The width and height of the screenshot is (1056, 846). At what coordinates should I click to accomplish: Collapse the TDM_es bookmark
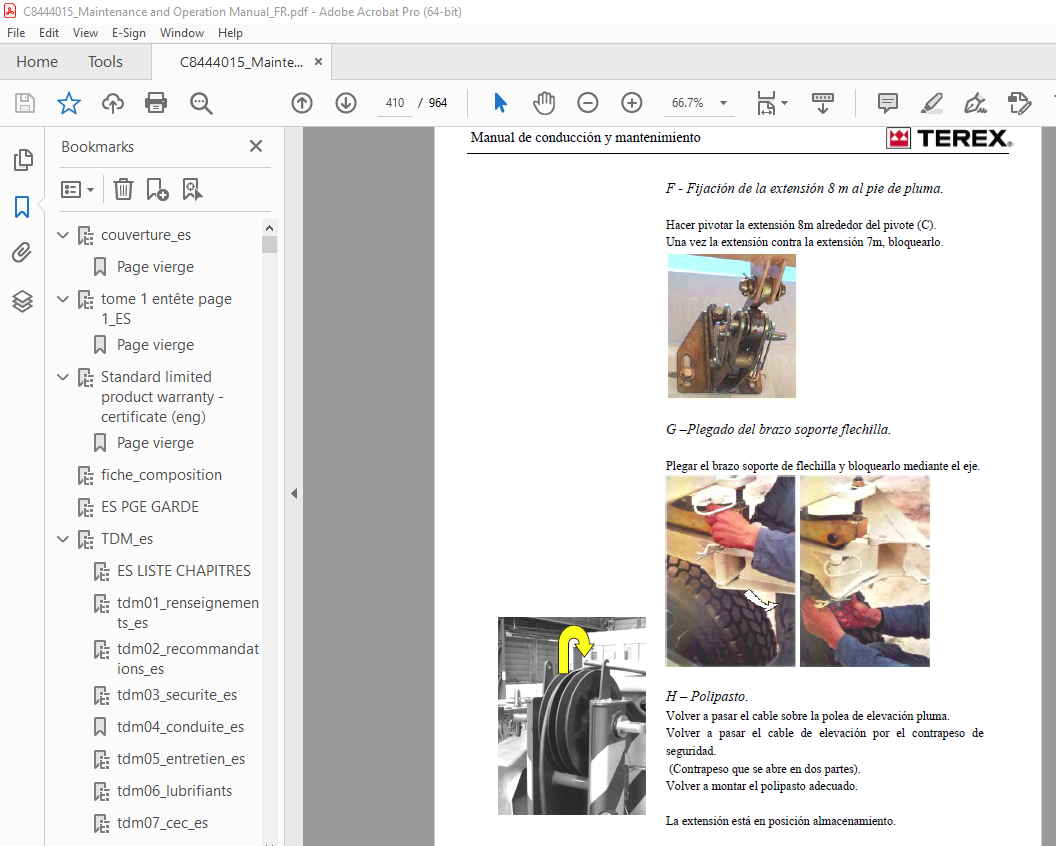[x=63, y=539]
